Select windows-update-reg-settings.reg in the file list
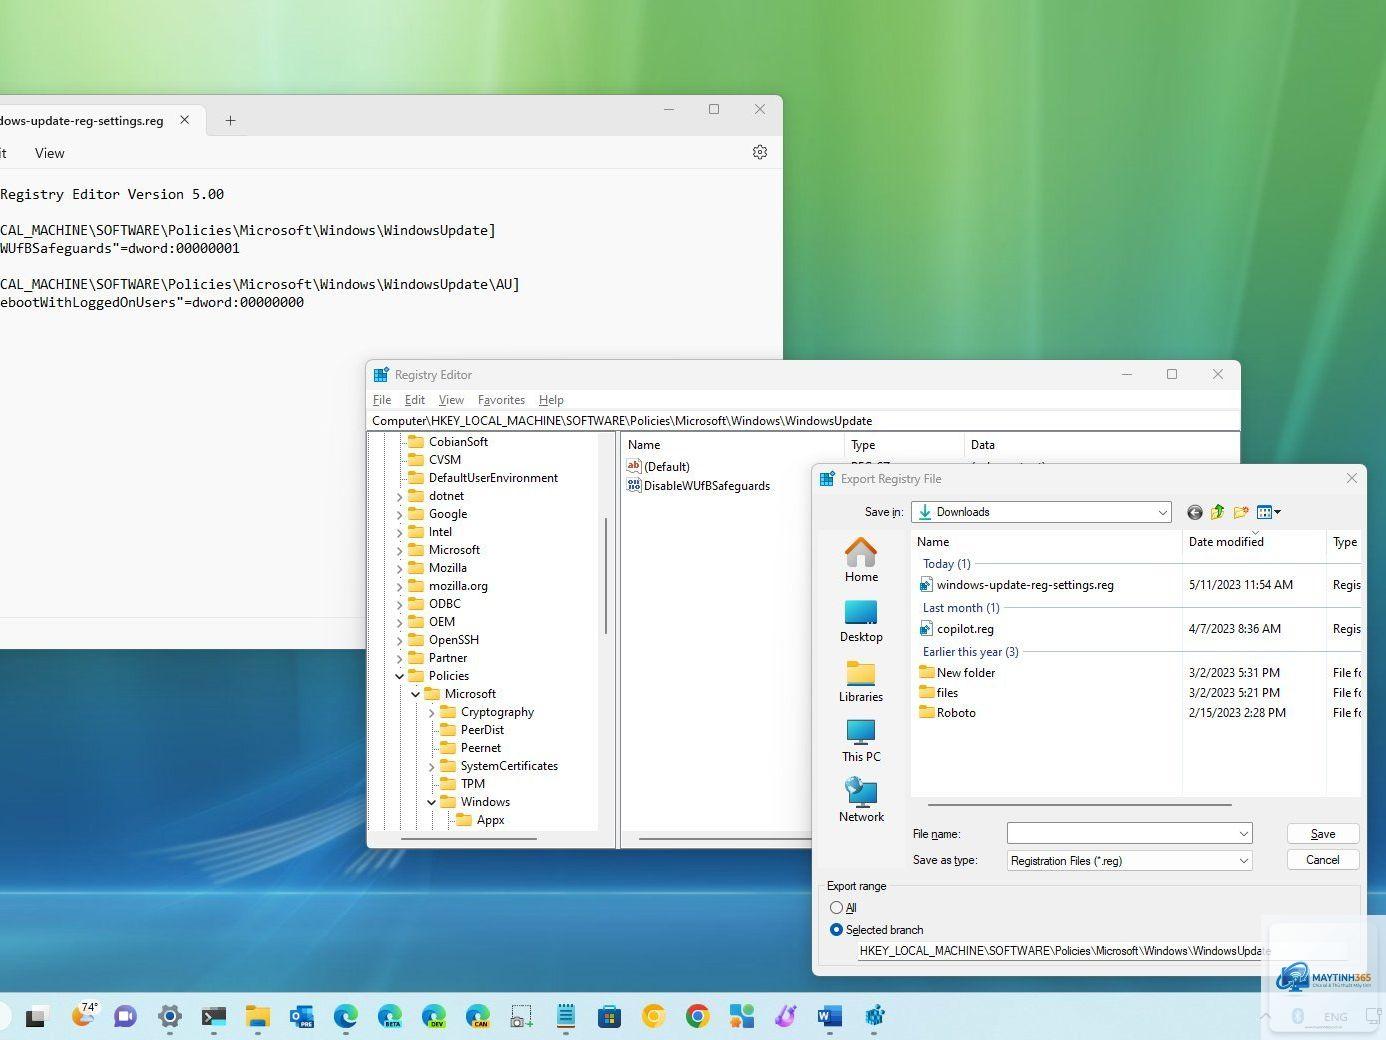 [x=1025, y=585]
